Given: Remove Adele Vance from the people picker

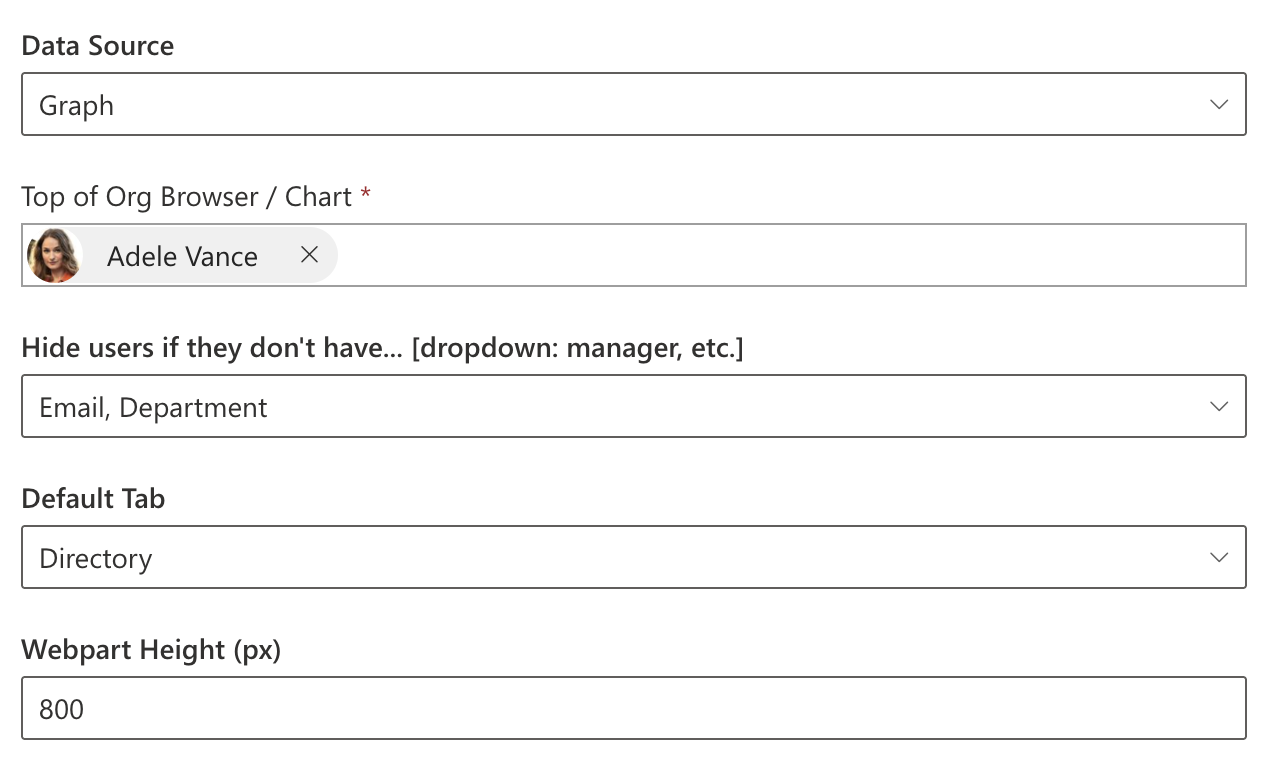Looking at the screenshot, I should pyautogui.click(x=310, y=255).
